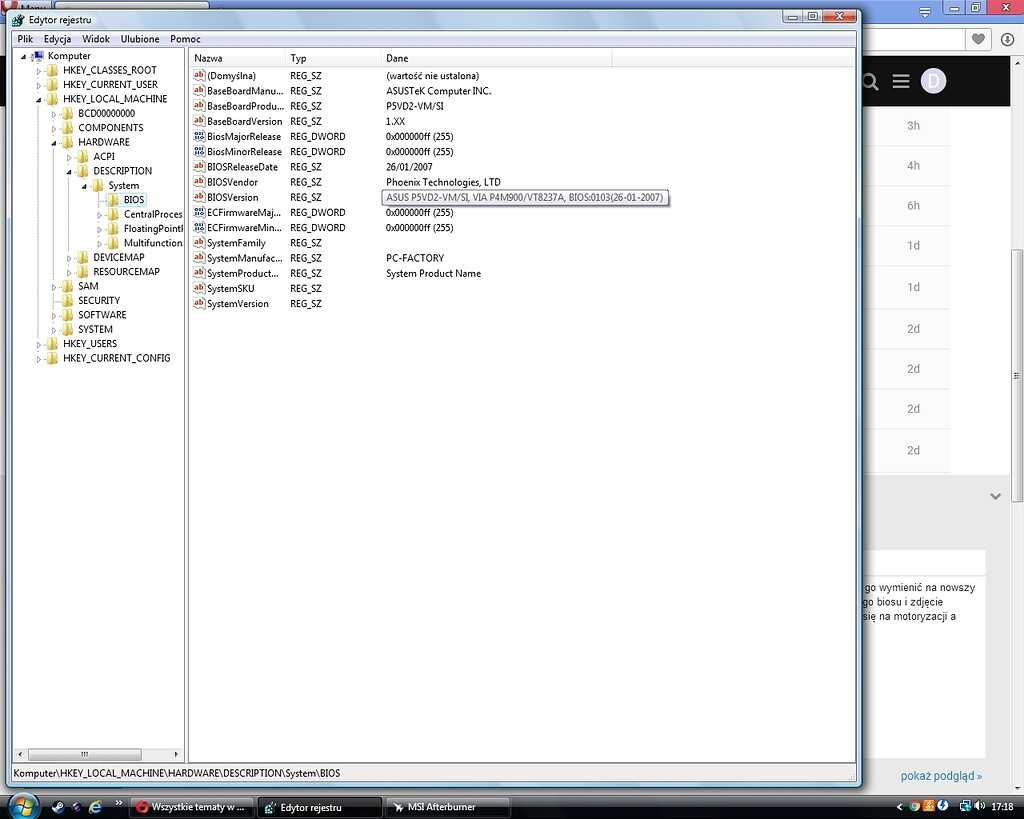Click the BiosMajorRelease DWORD value icon
This screenshot has height=819, width=1024.
coord(199,136)
